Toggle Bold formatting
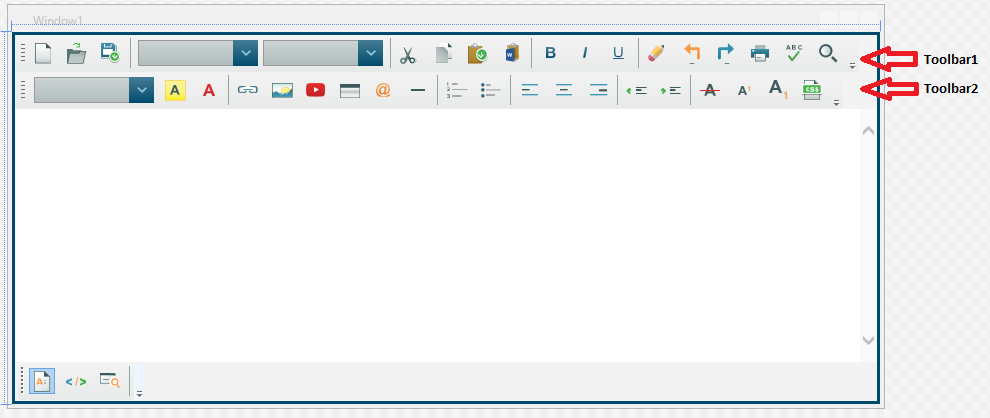This screenshot has width=990, height=418. 550,53
